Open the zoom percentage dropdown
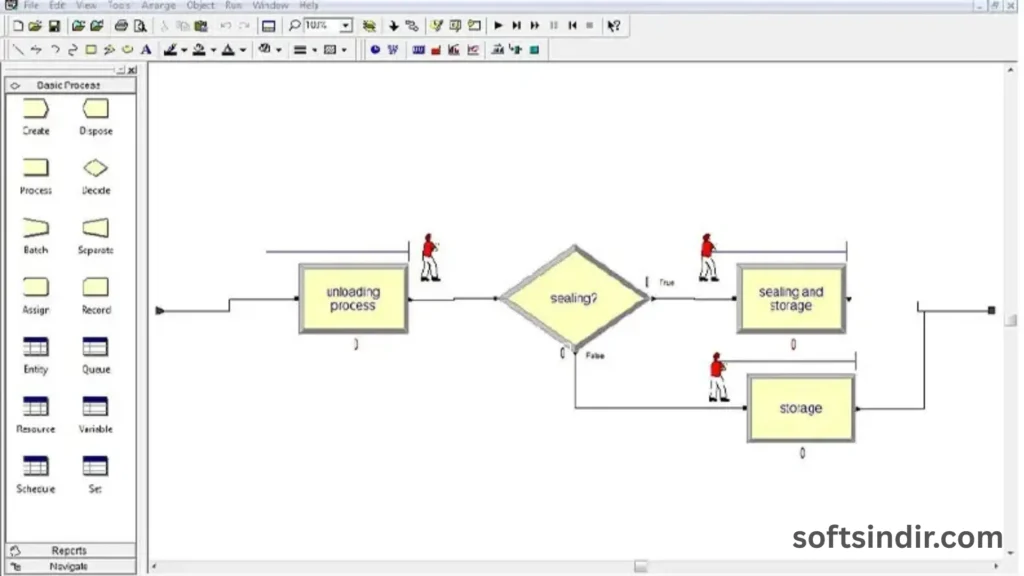Image resolution: width=1024 pixels, height=576 pixels. [346, 25]
